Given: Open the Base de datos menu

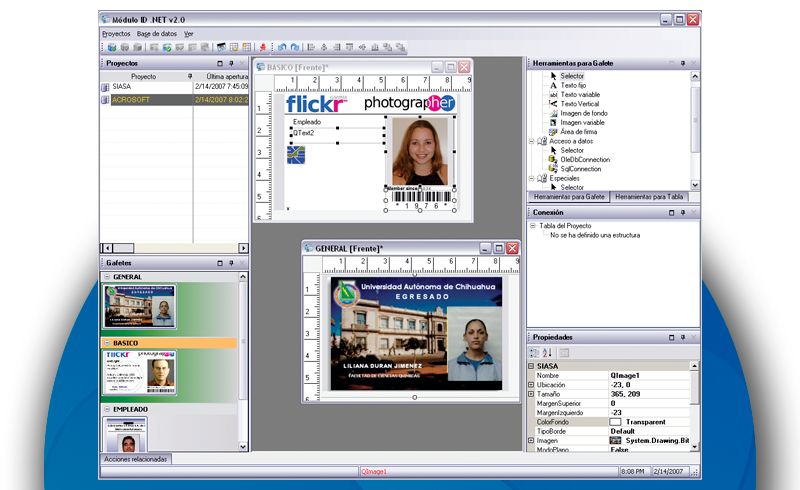Looking at the screenshot, I should [x=157, y=34].
